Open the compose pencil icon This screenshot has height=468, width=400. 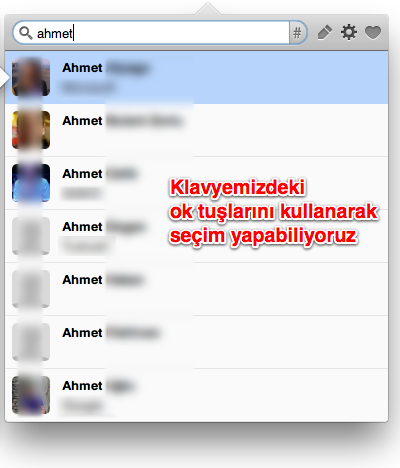(325, 32)
